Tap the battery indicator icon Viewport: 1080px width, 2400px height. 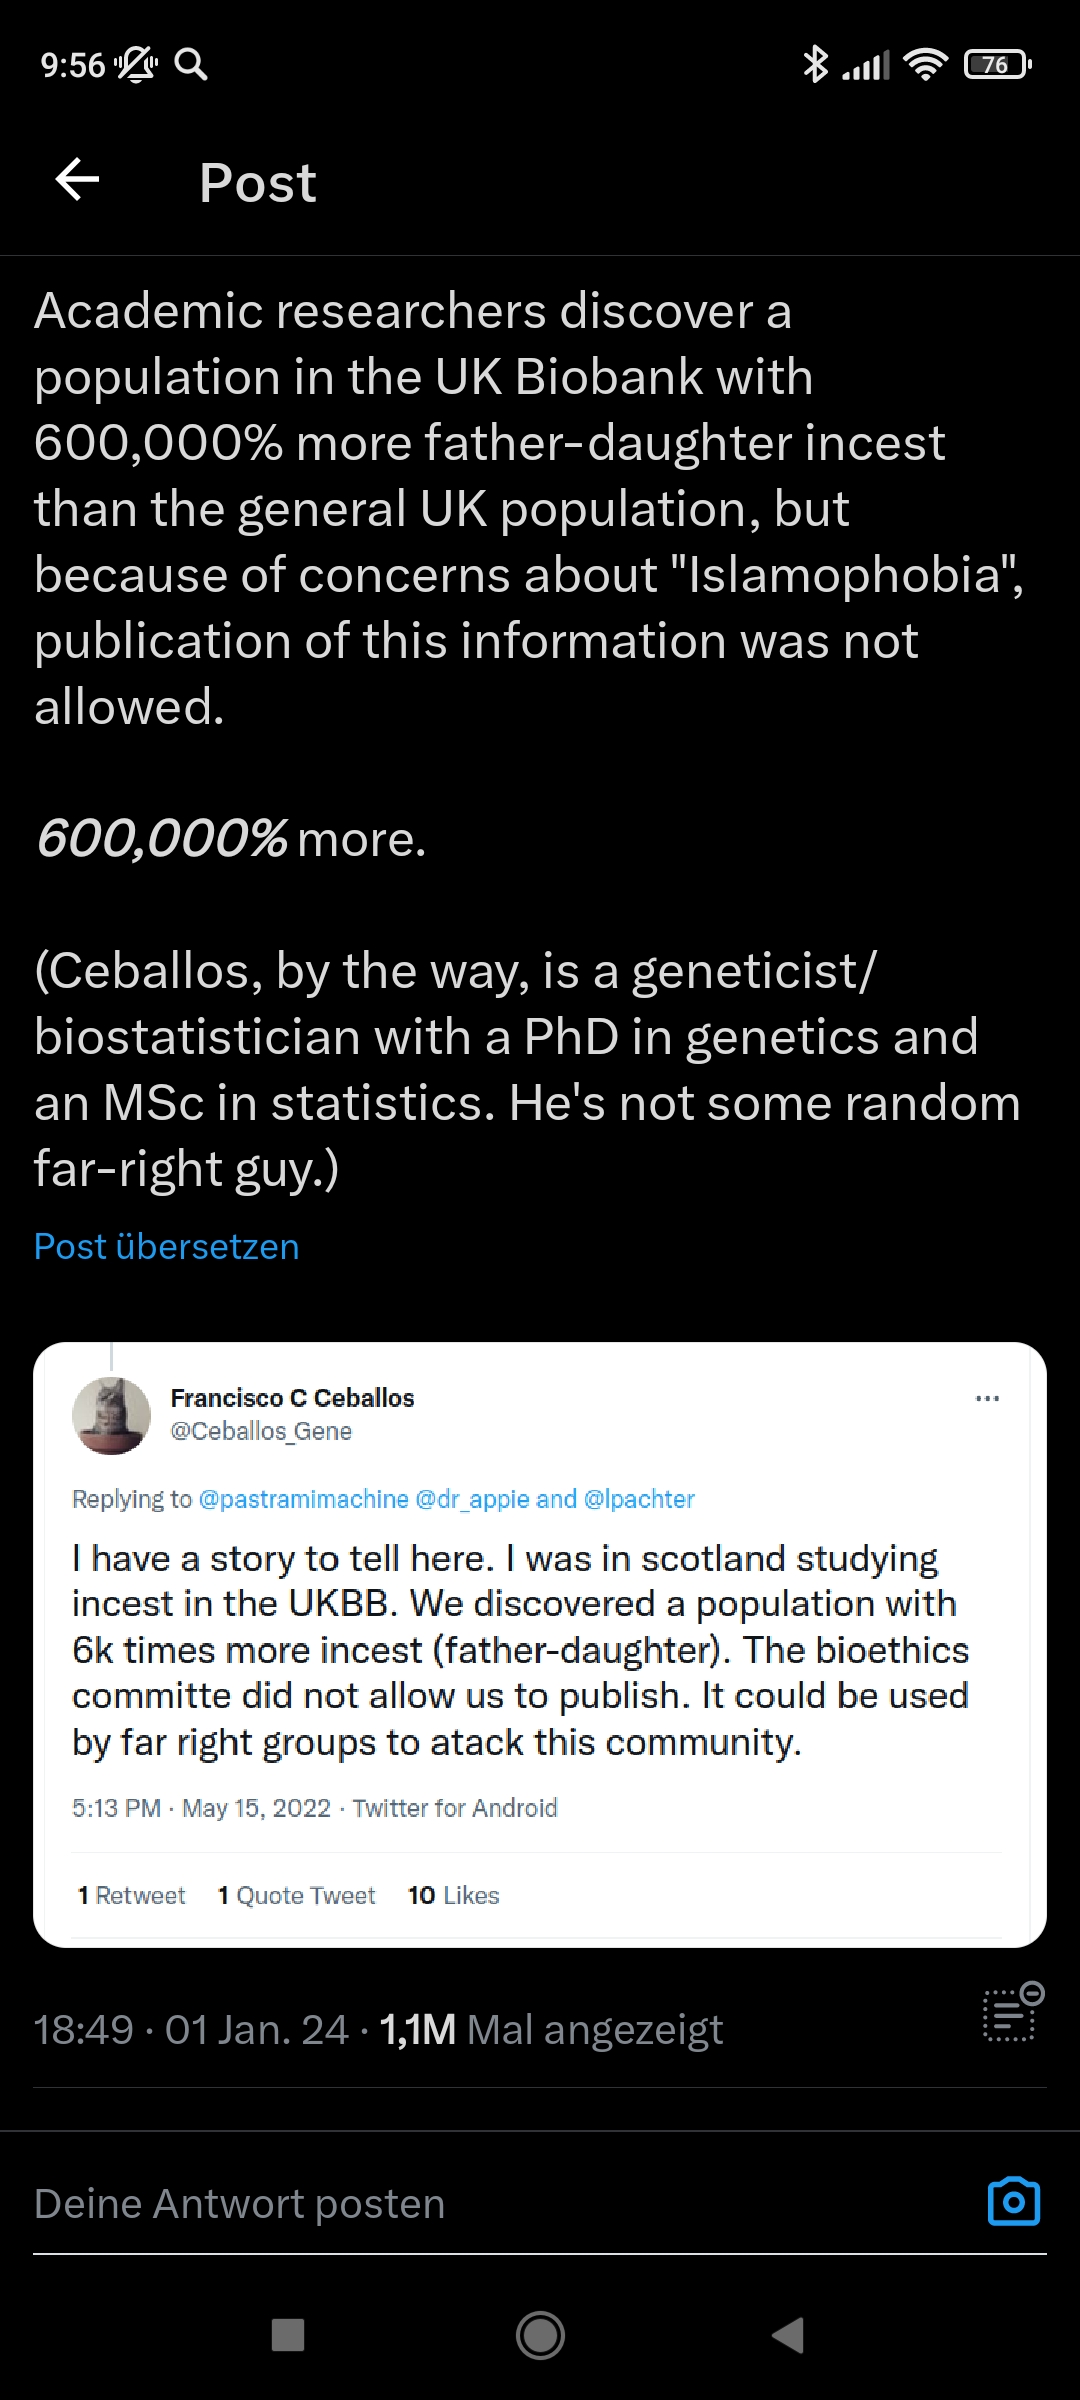[x=996, y=65]
